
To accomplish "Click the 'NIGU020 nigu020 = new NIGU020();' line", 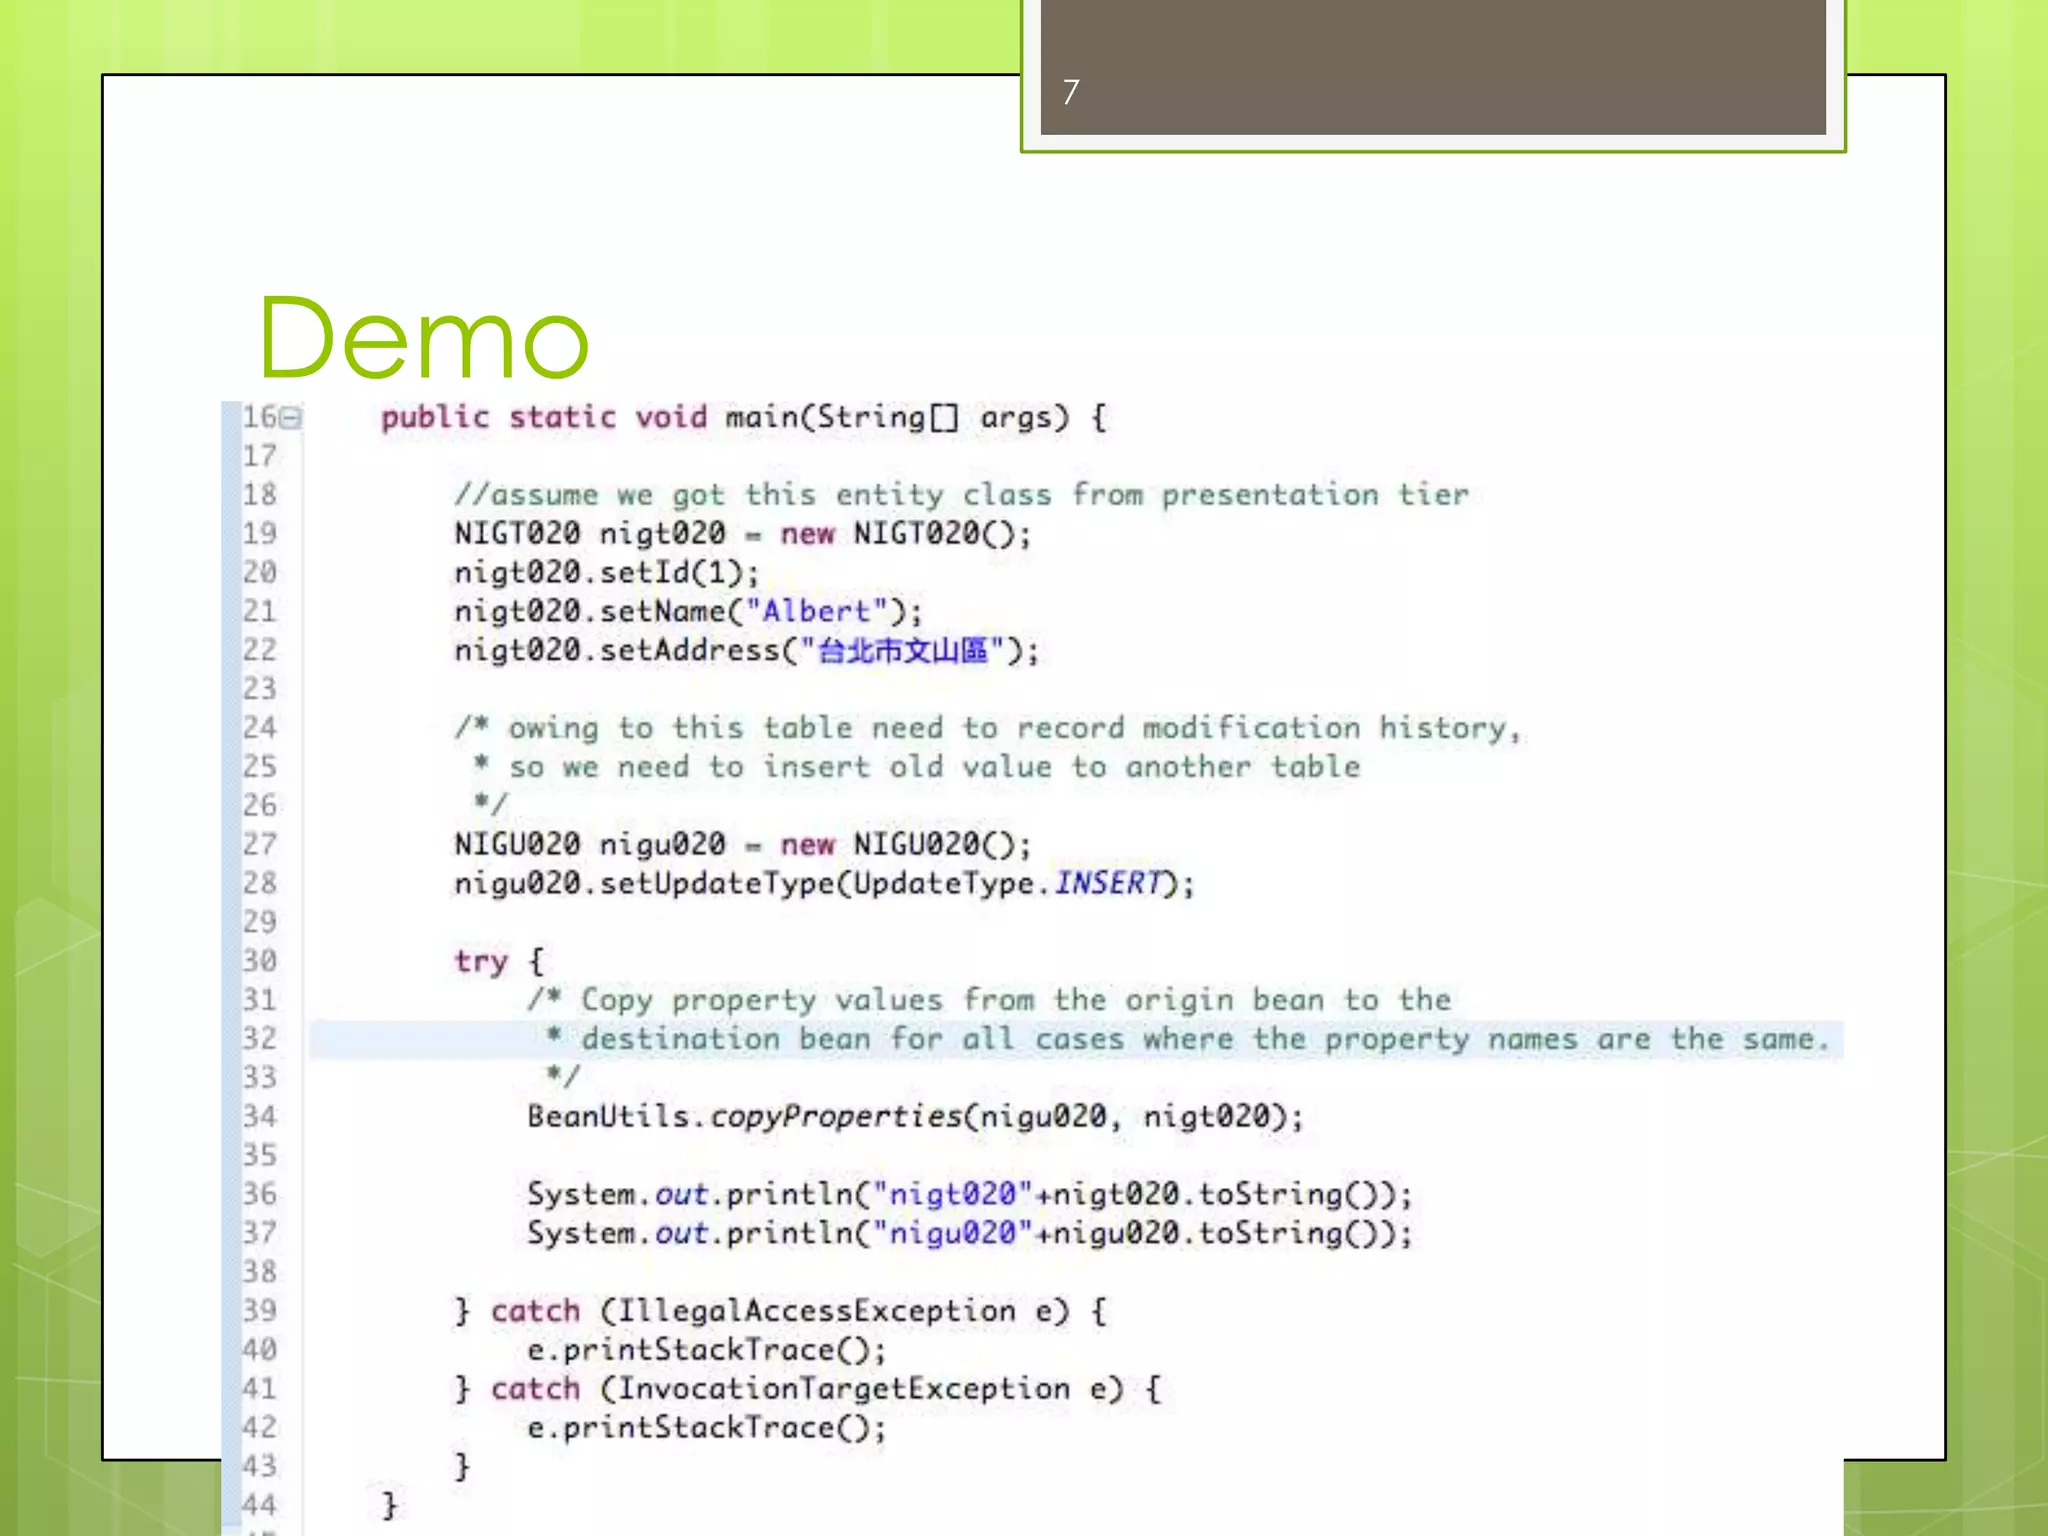I will click(x=742, y=845).
